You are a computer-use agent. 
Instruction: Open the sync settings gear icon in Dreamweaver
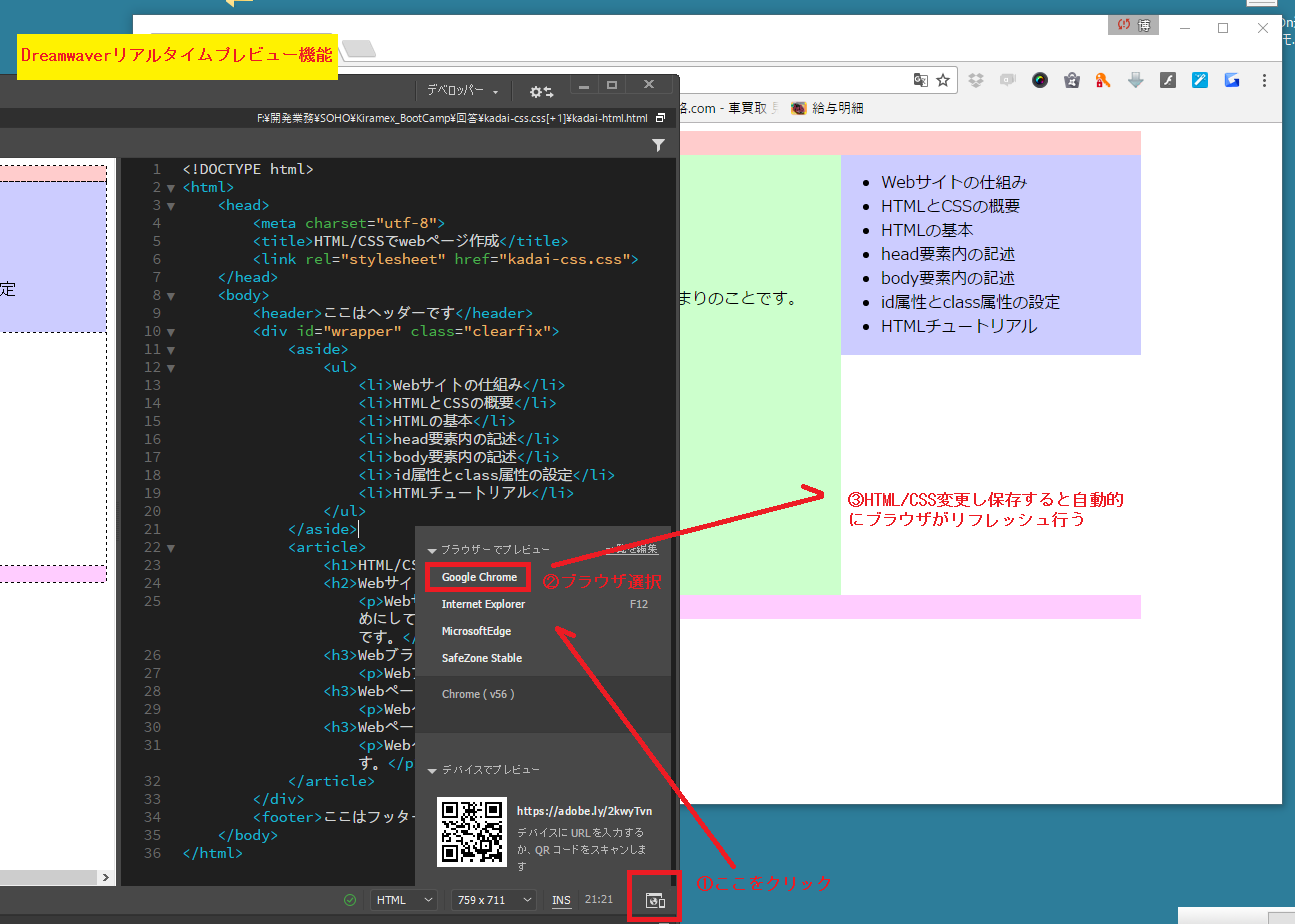pos(541,91)
